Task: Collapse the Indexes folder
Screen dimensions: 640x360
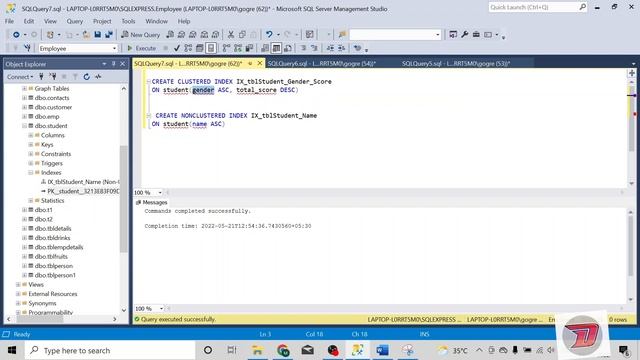Action: pyautogui.click(x=31, y=173)
